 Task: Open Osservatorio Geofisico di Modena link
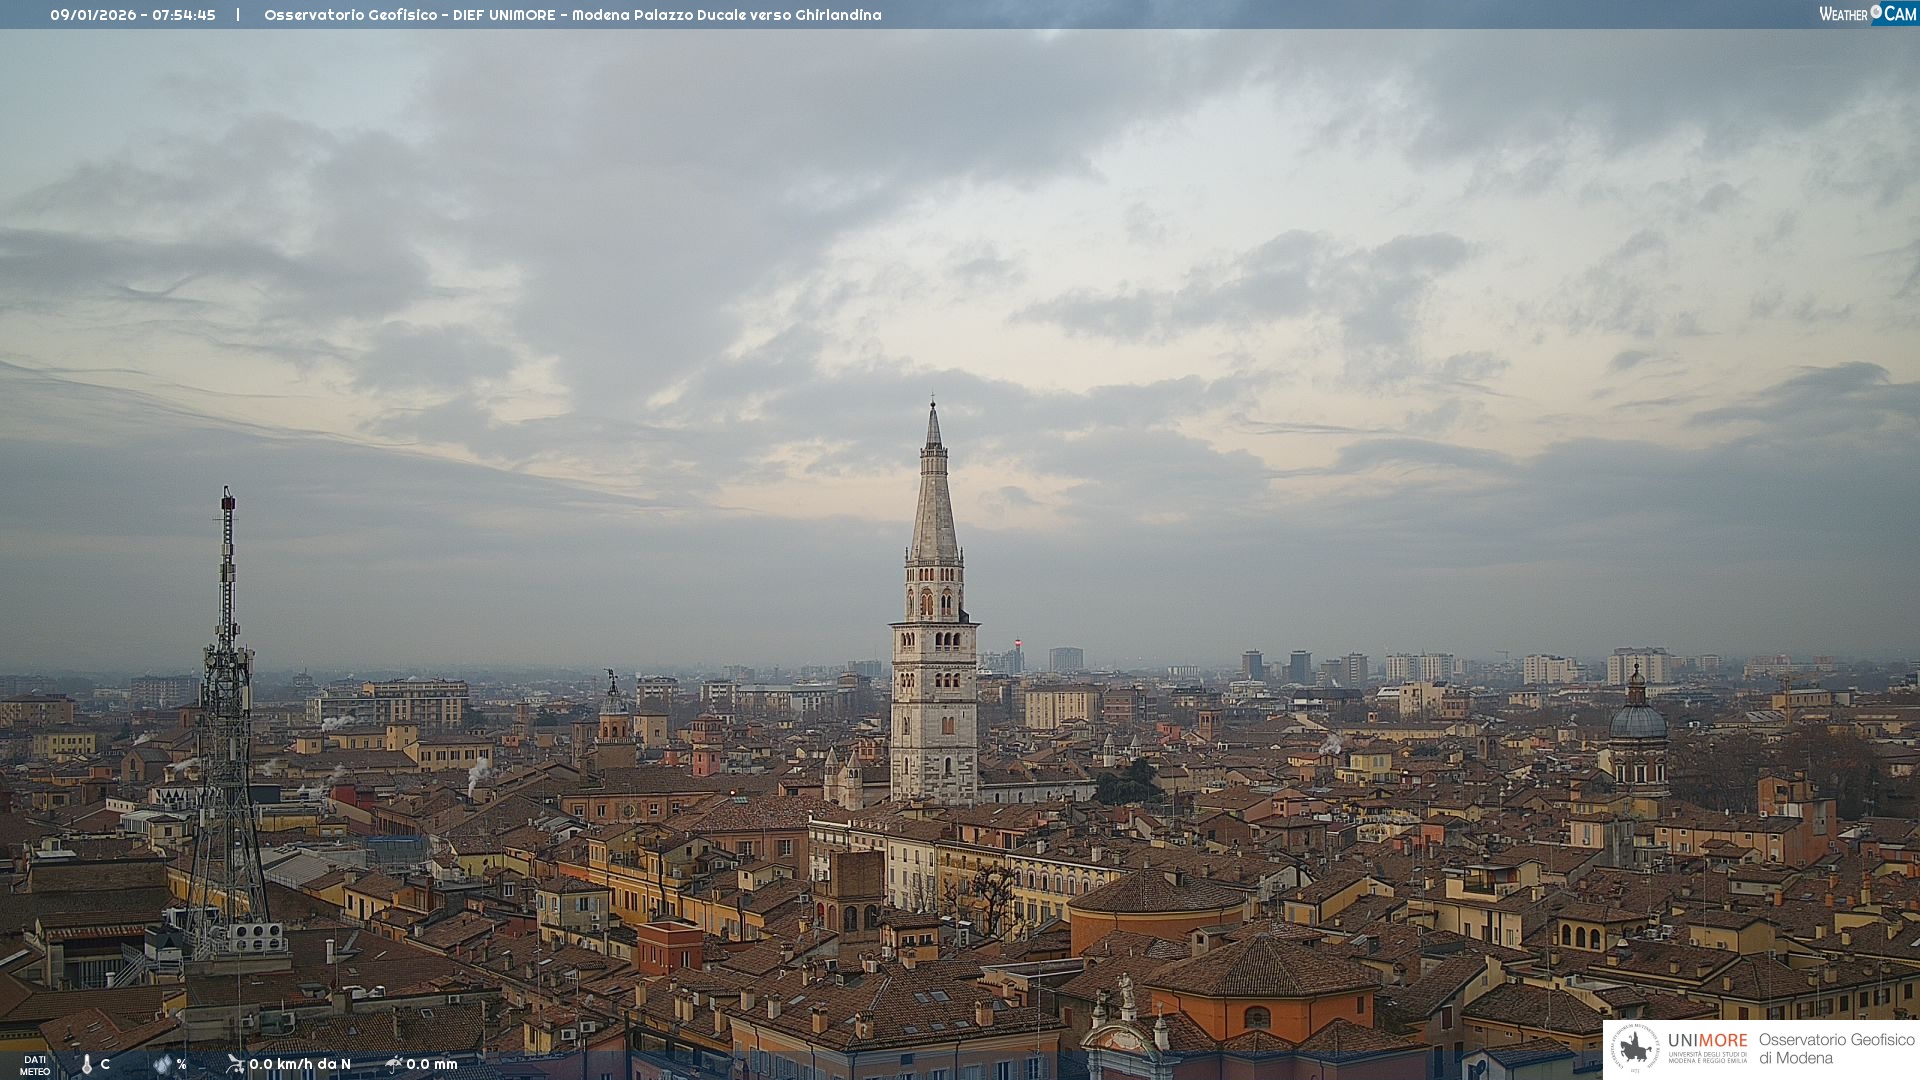(1836, 1049)
